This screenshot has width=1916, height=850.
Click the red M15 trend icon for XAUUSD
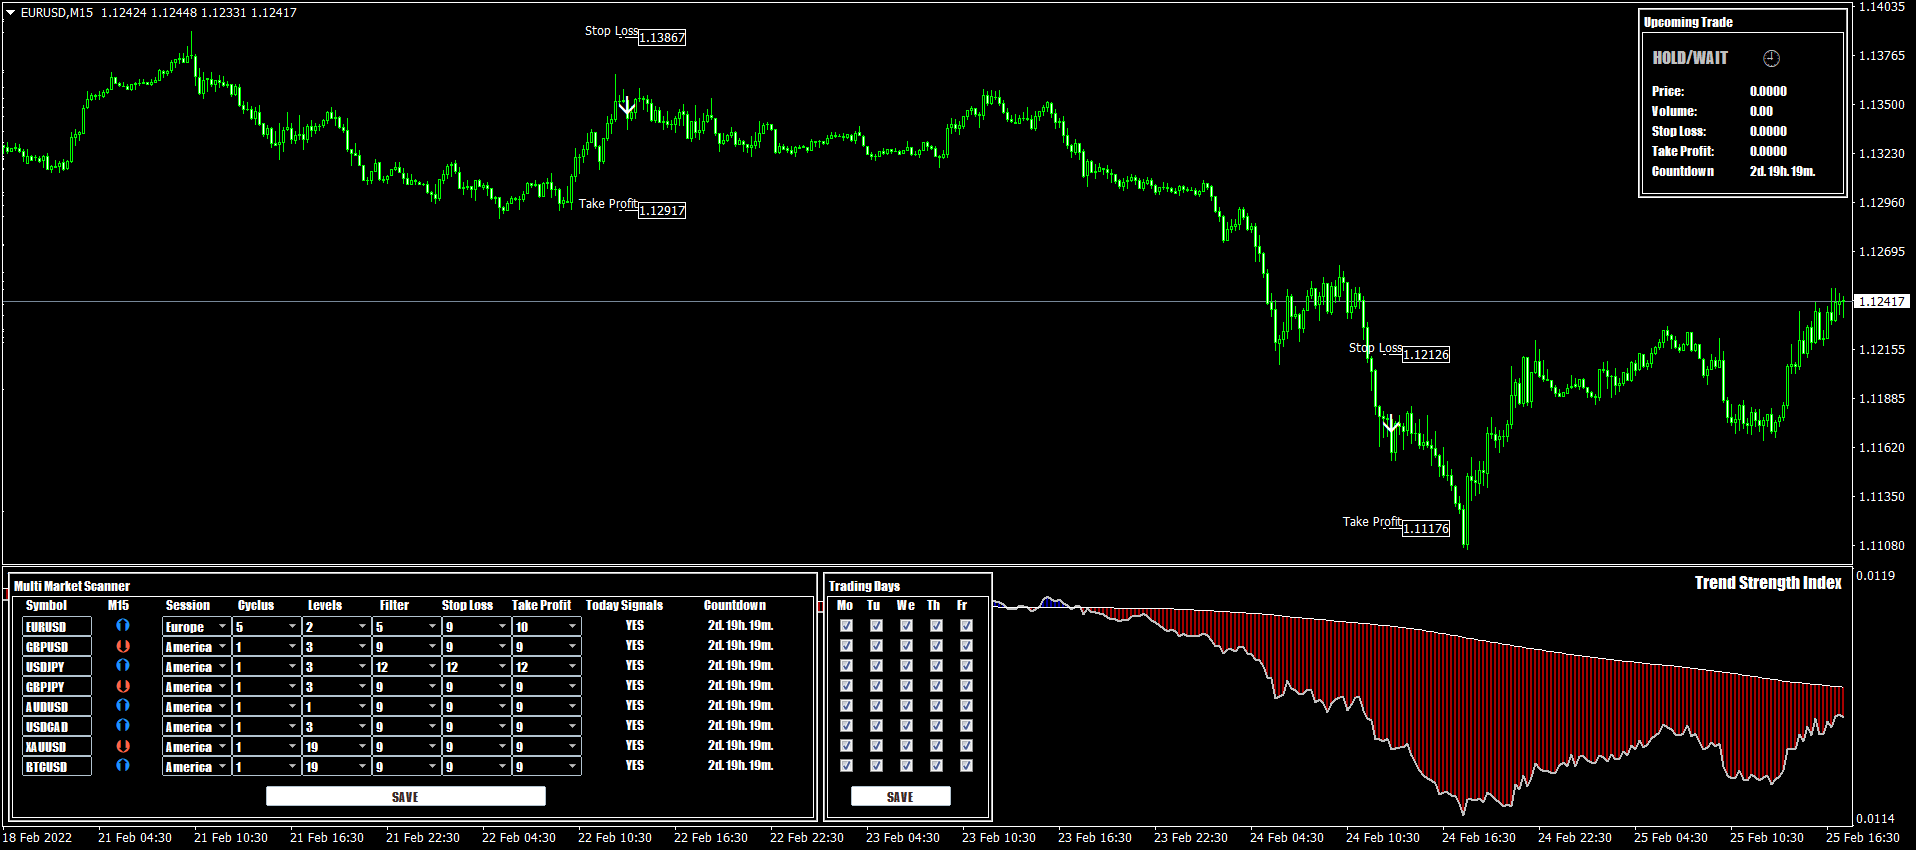click(x=123, y=746)
